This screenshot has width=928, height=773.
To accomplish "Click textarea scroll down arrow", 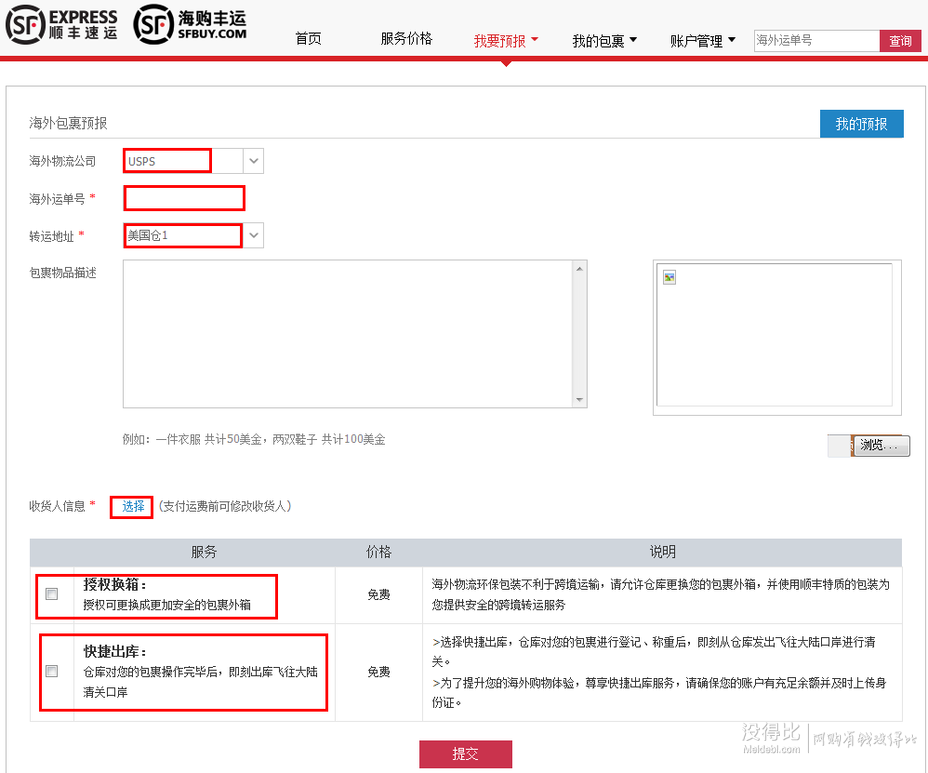I will pyautogui.click(x=579, y=400).
